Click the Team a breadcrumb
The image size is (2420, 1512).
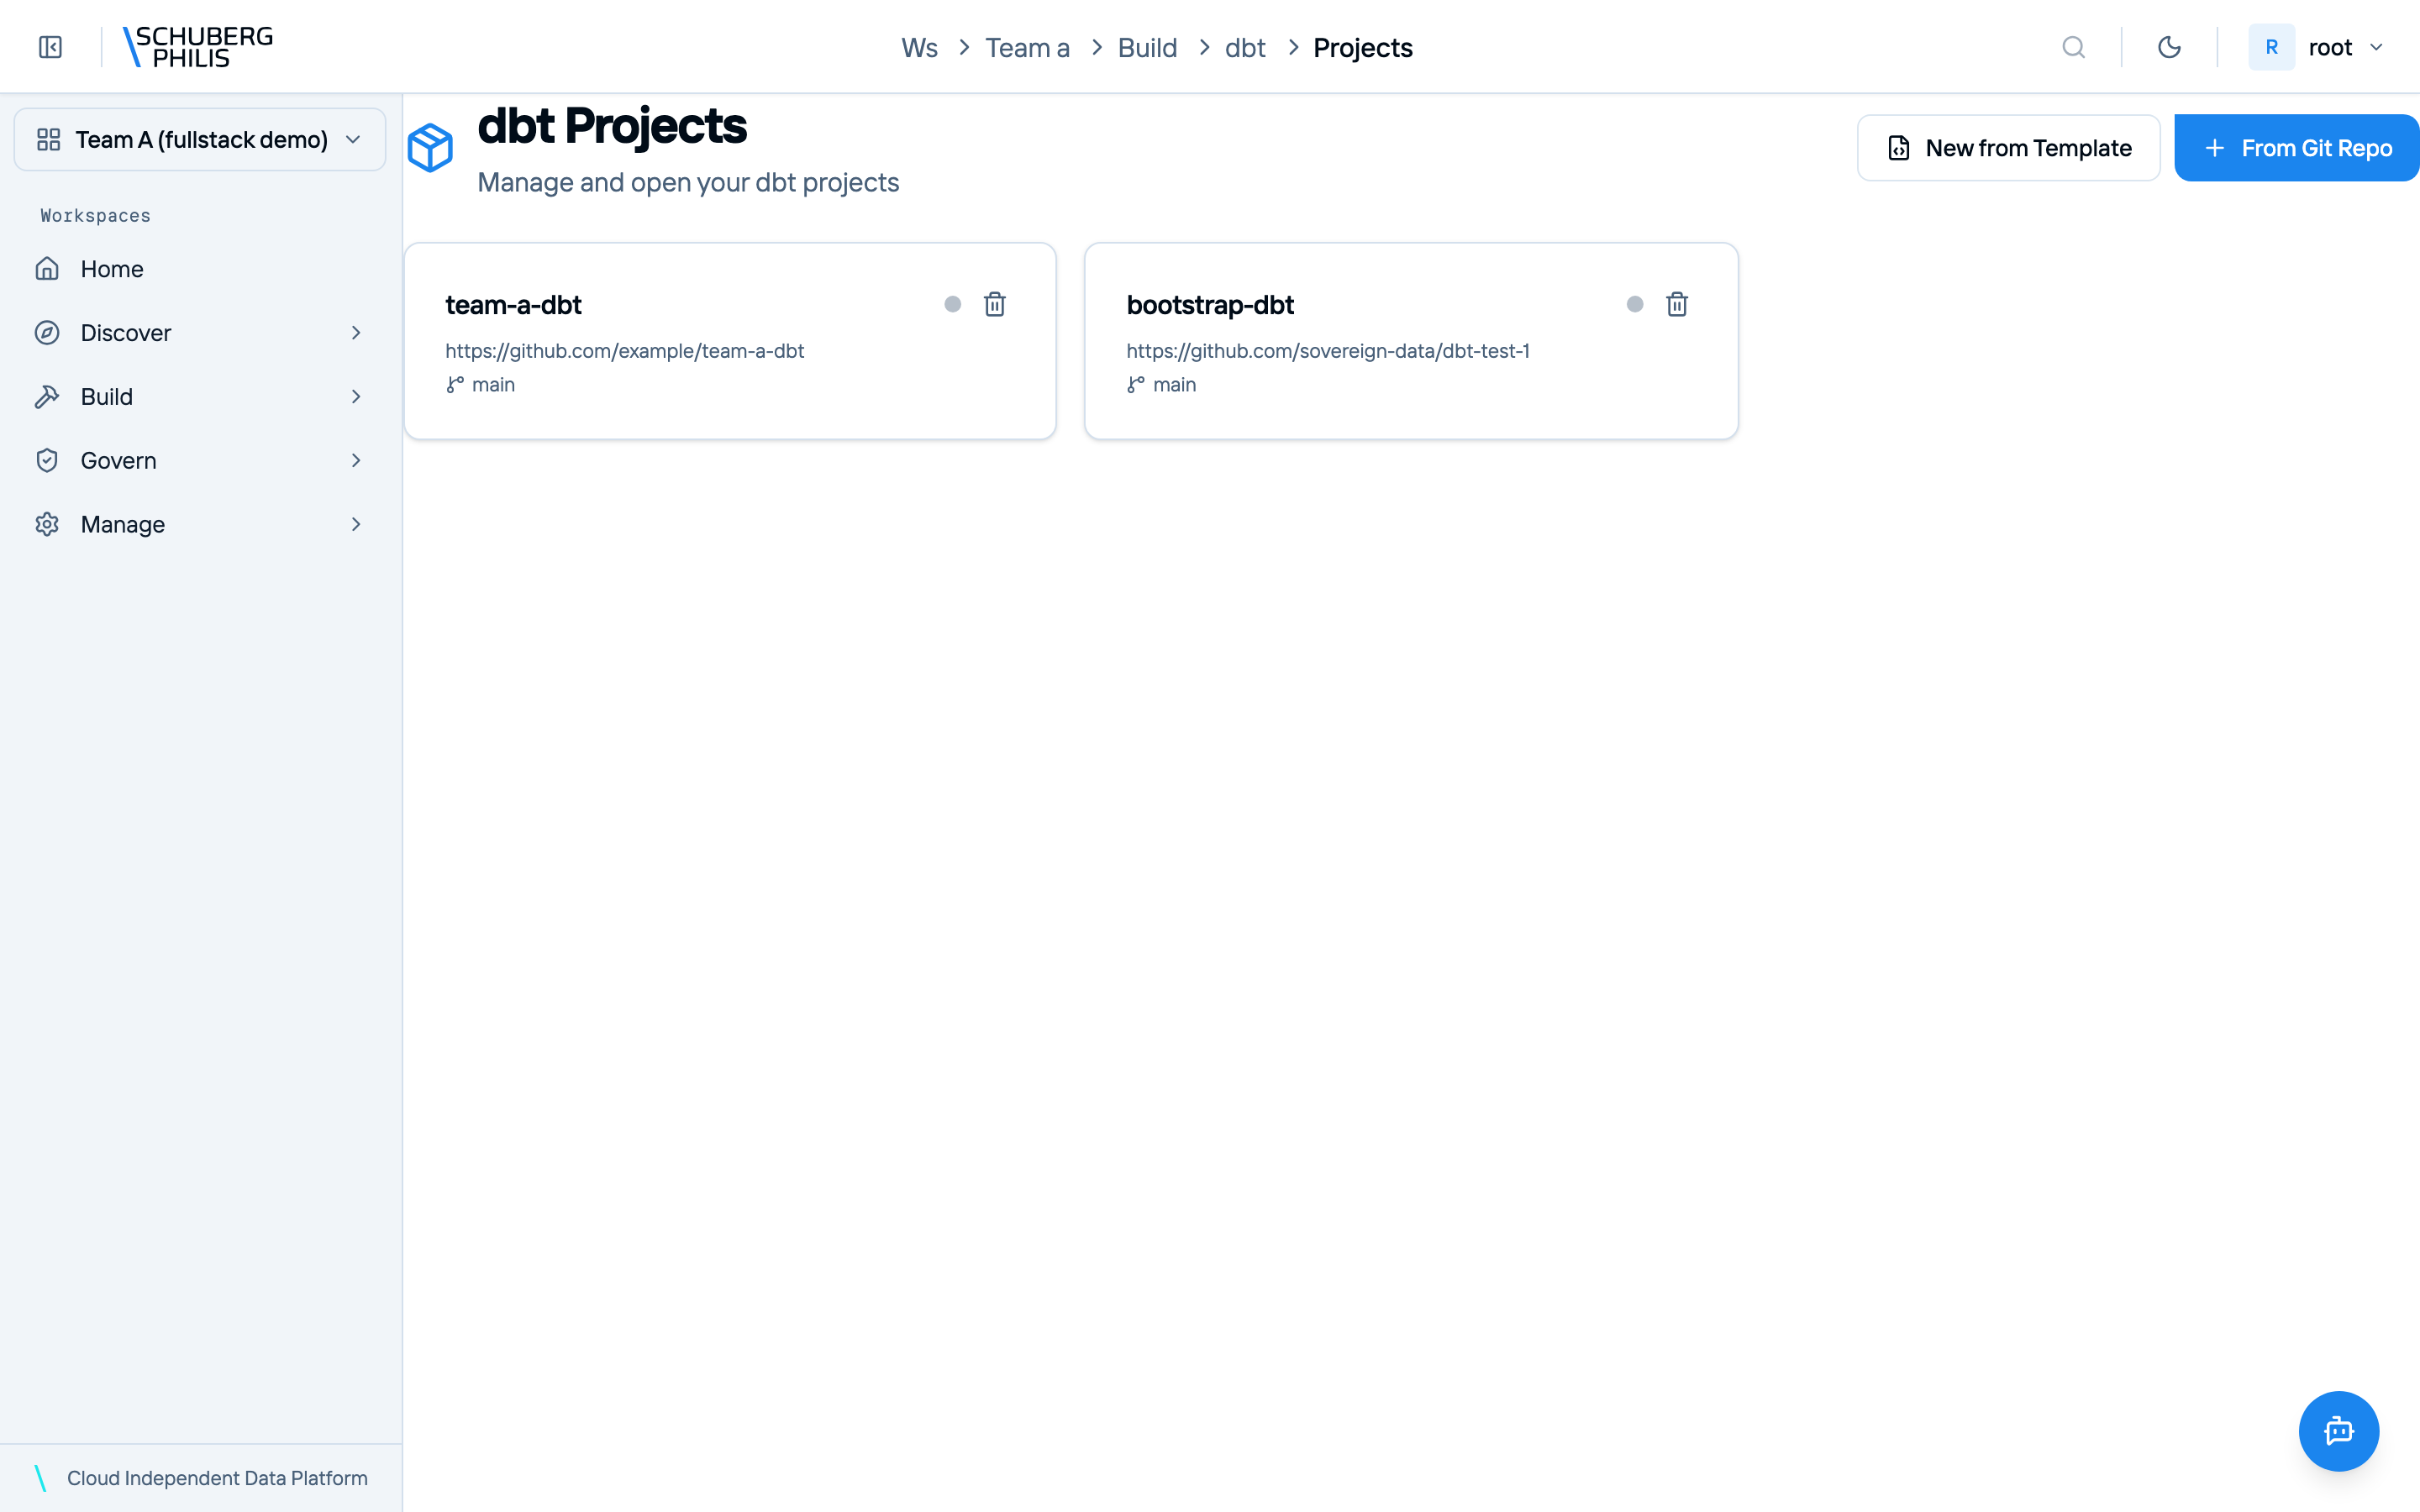pyautogui.click(x=1027, y=48)
